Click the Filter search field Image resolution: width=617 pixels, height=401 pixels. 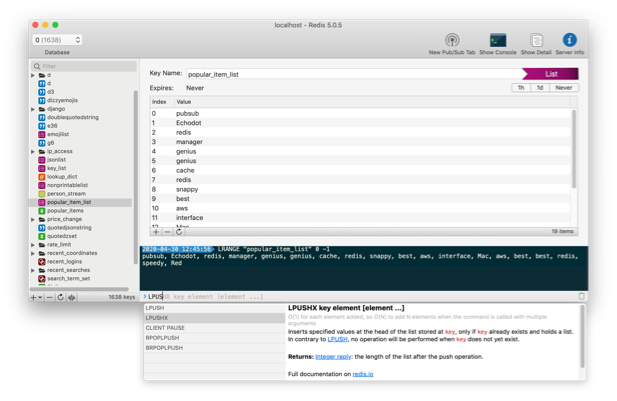pyautogui.click(x=85, y=66)
